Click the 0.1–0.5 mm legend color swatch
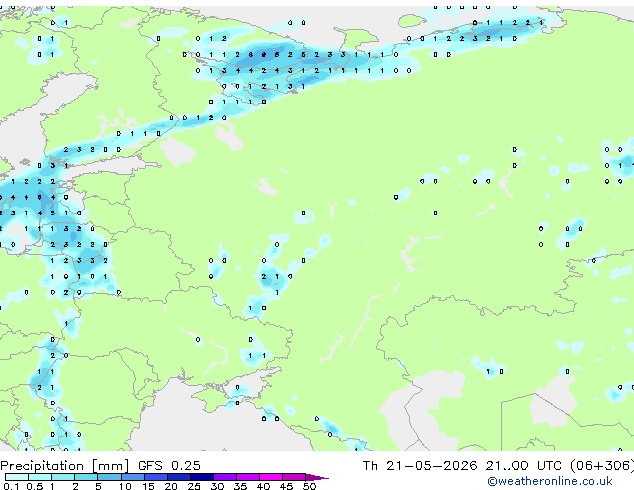The width and height of the screenshot is (634, 490). tap(17, 477)
